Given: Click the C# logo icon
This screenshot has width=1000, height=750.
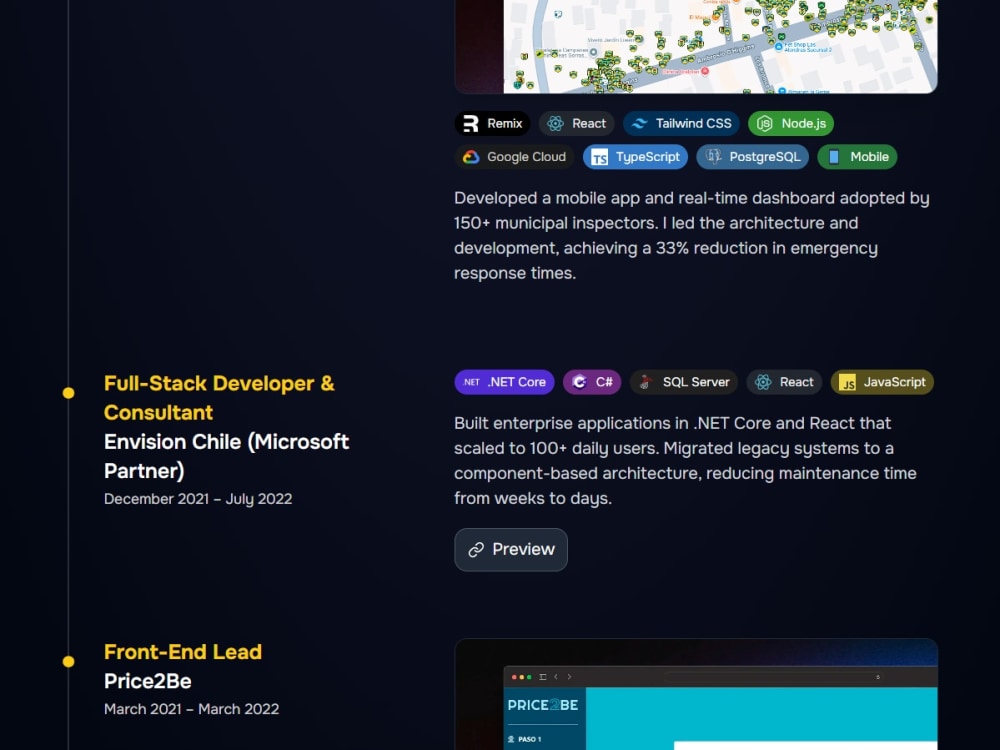Looking at the screenshot, I should tap(579, 382).
